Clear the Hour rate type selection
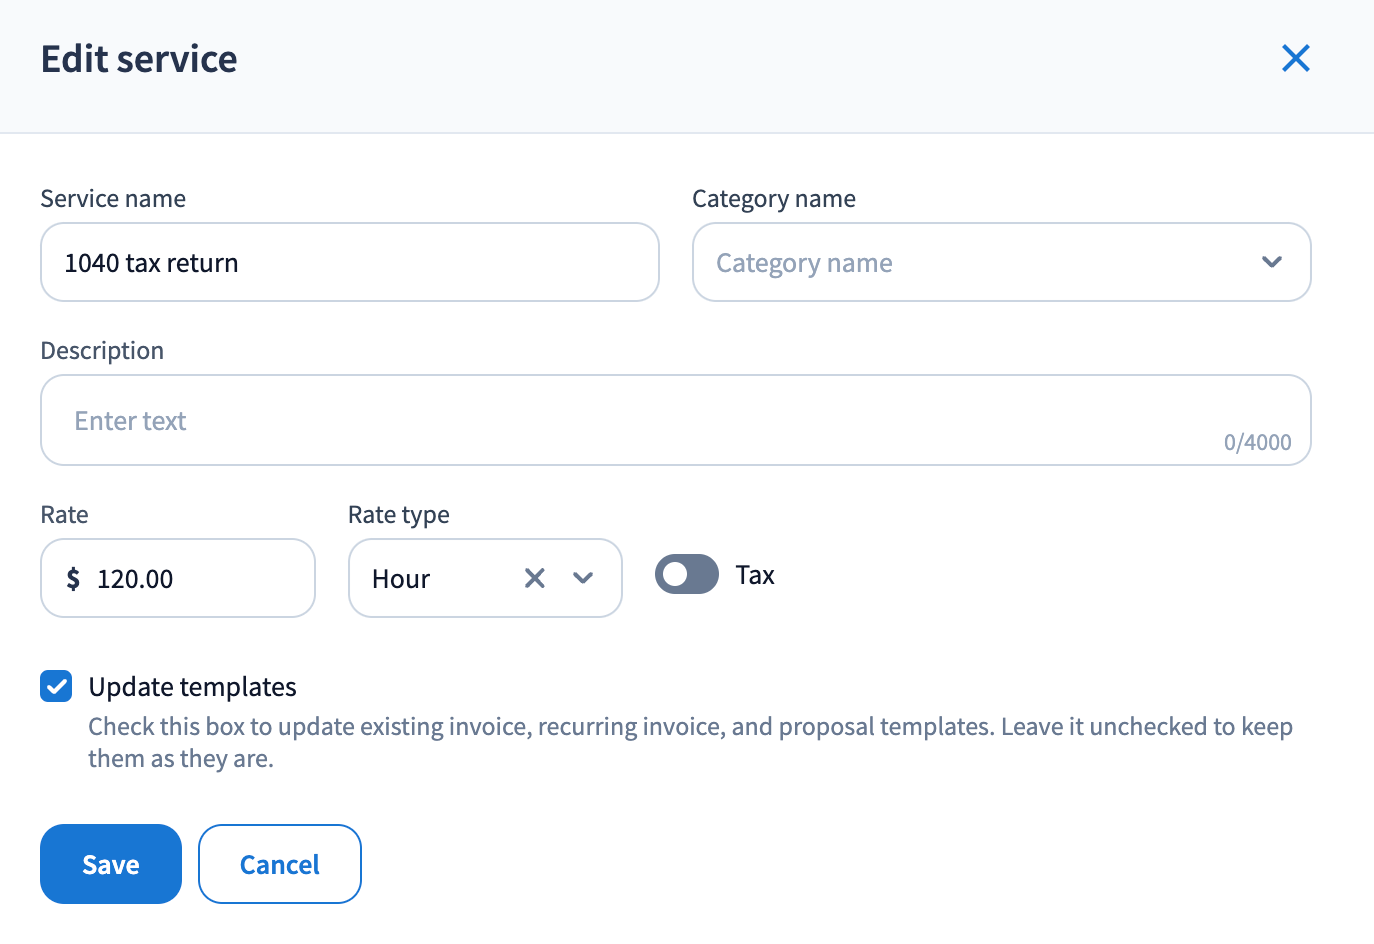This screenshot has width=1374, height=944. click(x=535, y=578)
